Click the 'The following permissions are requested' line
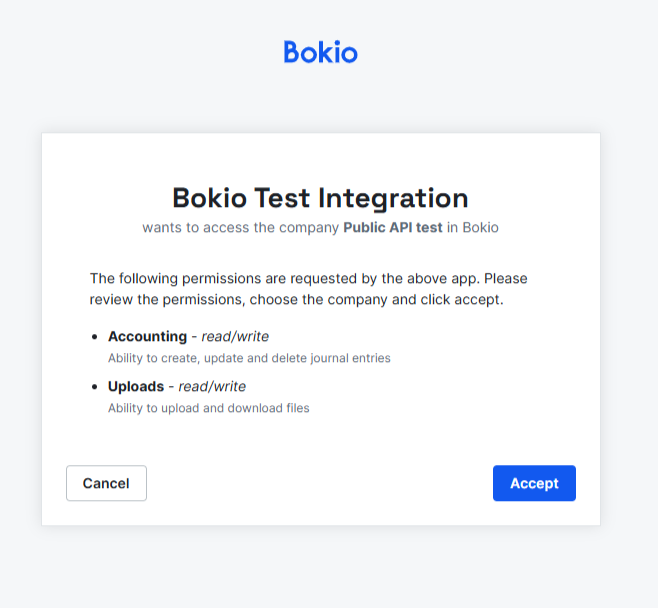The height and width of the screenshot is (608, 658). 308,279
